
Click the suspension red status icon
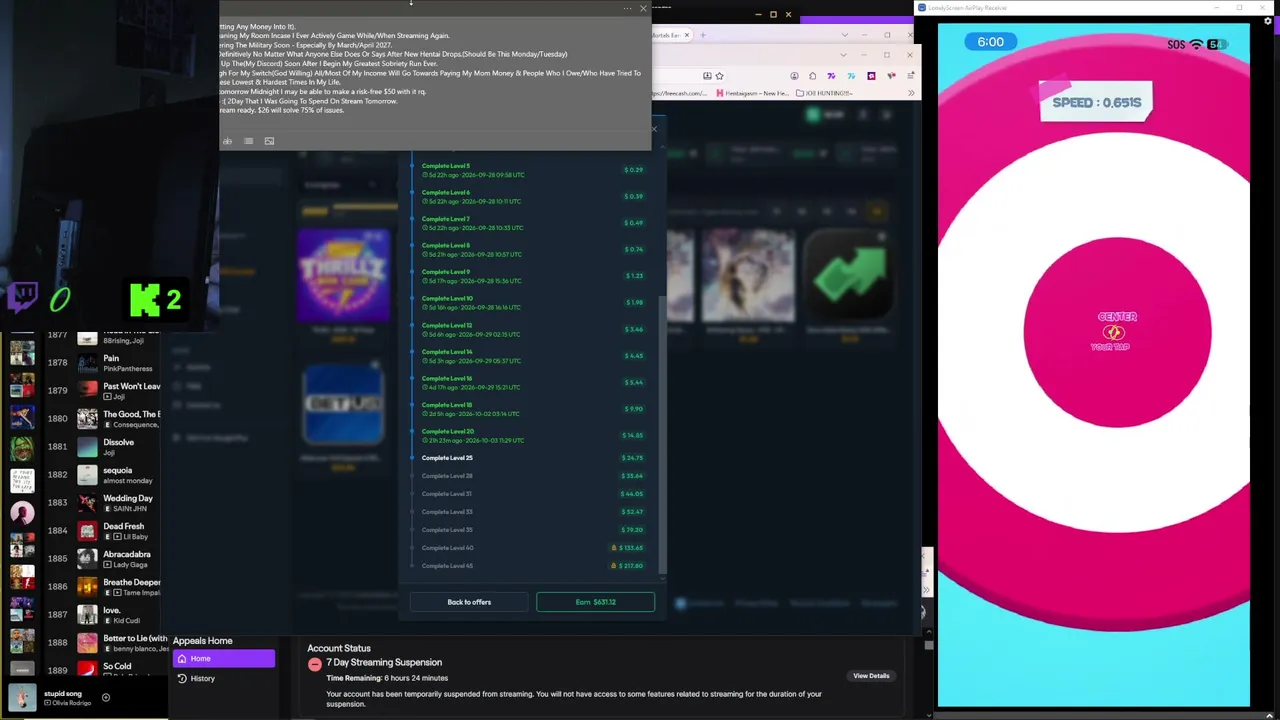[315, 664]
